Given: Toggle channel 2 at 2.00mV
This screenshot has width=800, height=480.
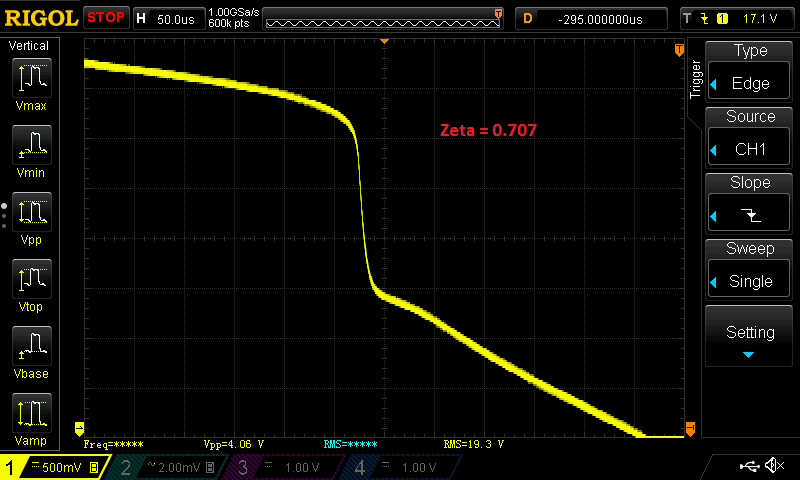Looking at the screenshot, I should [168, 467].
